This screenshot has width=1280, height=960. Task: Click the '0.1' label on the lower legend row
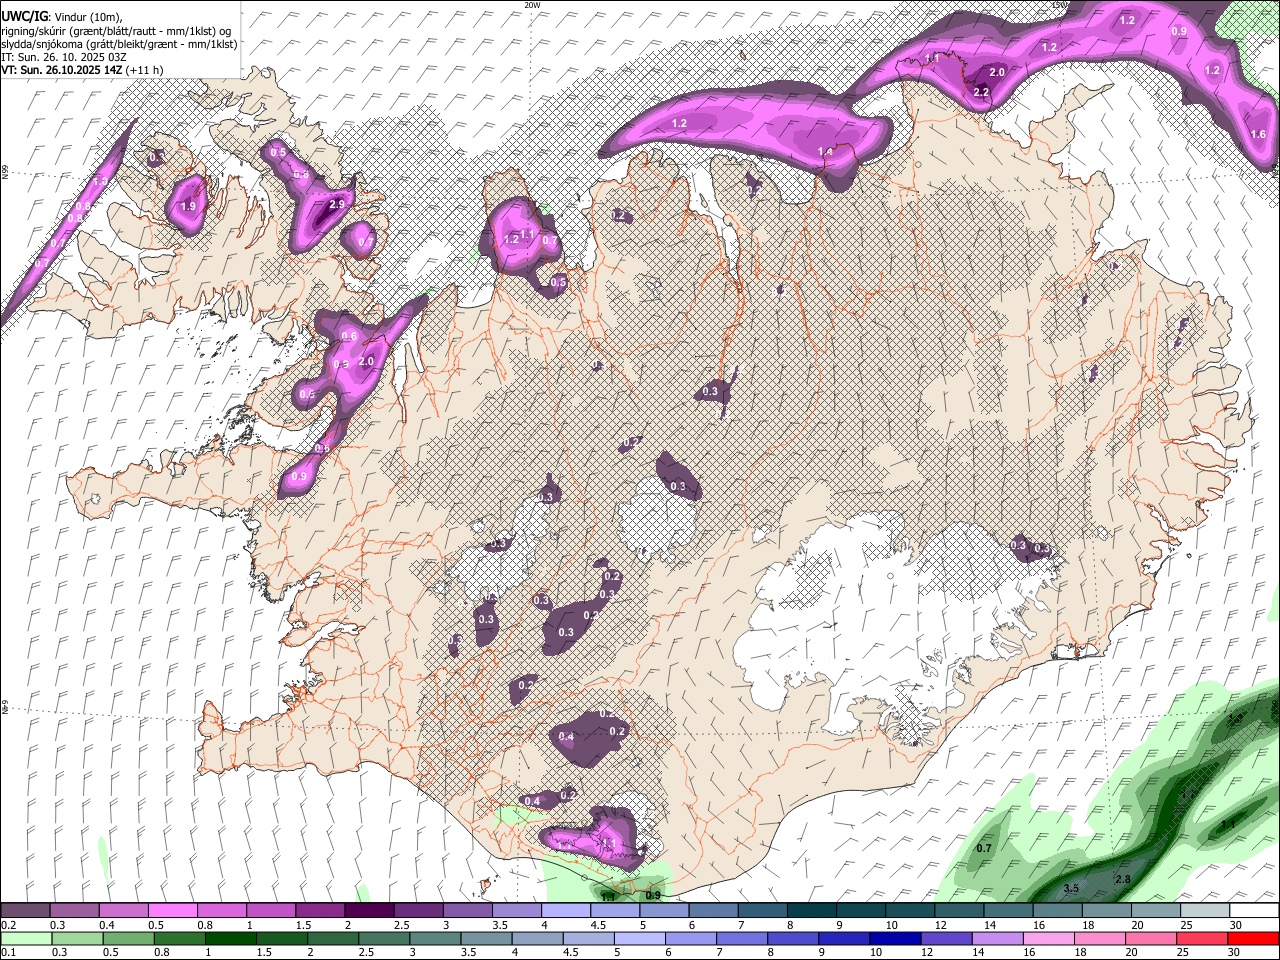point(9,952)
